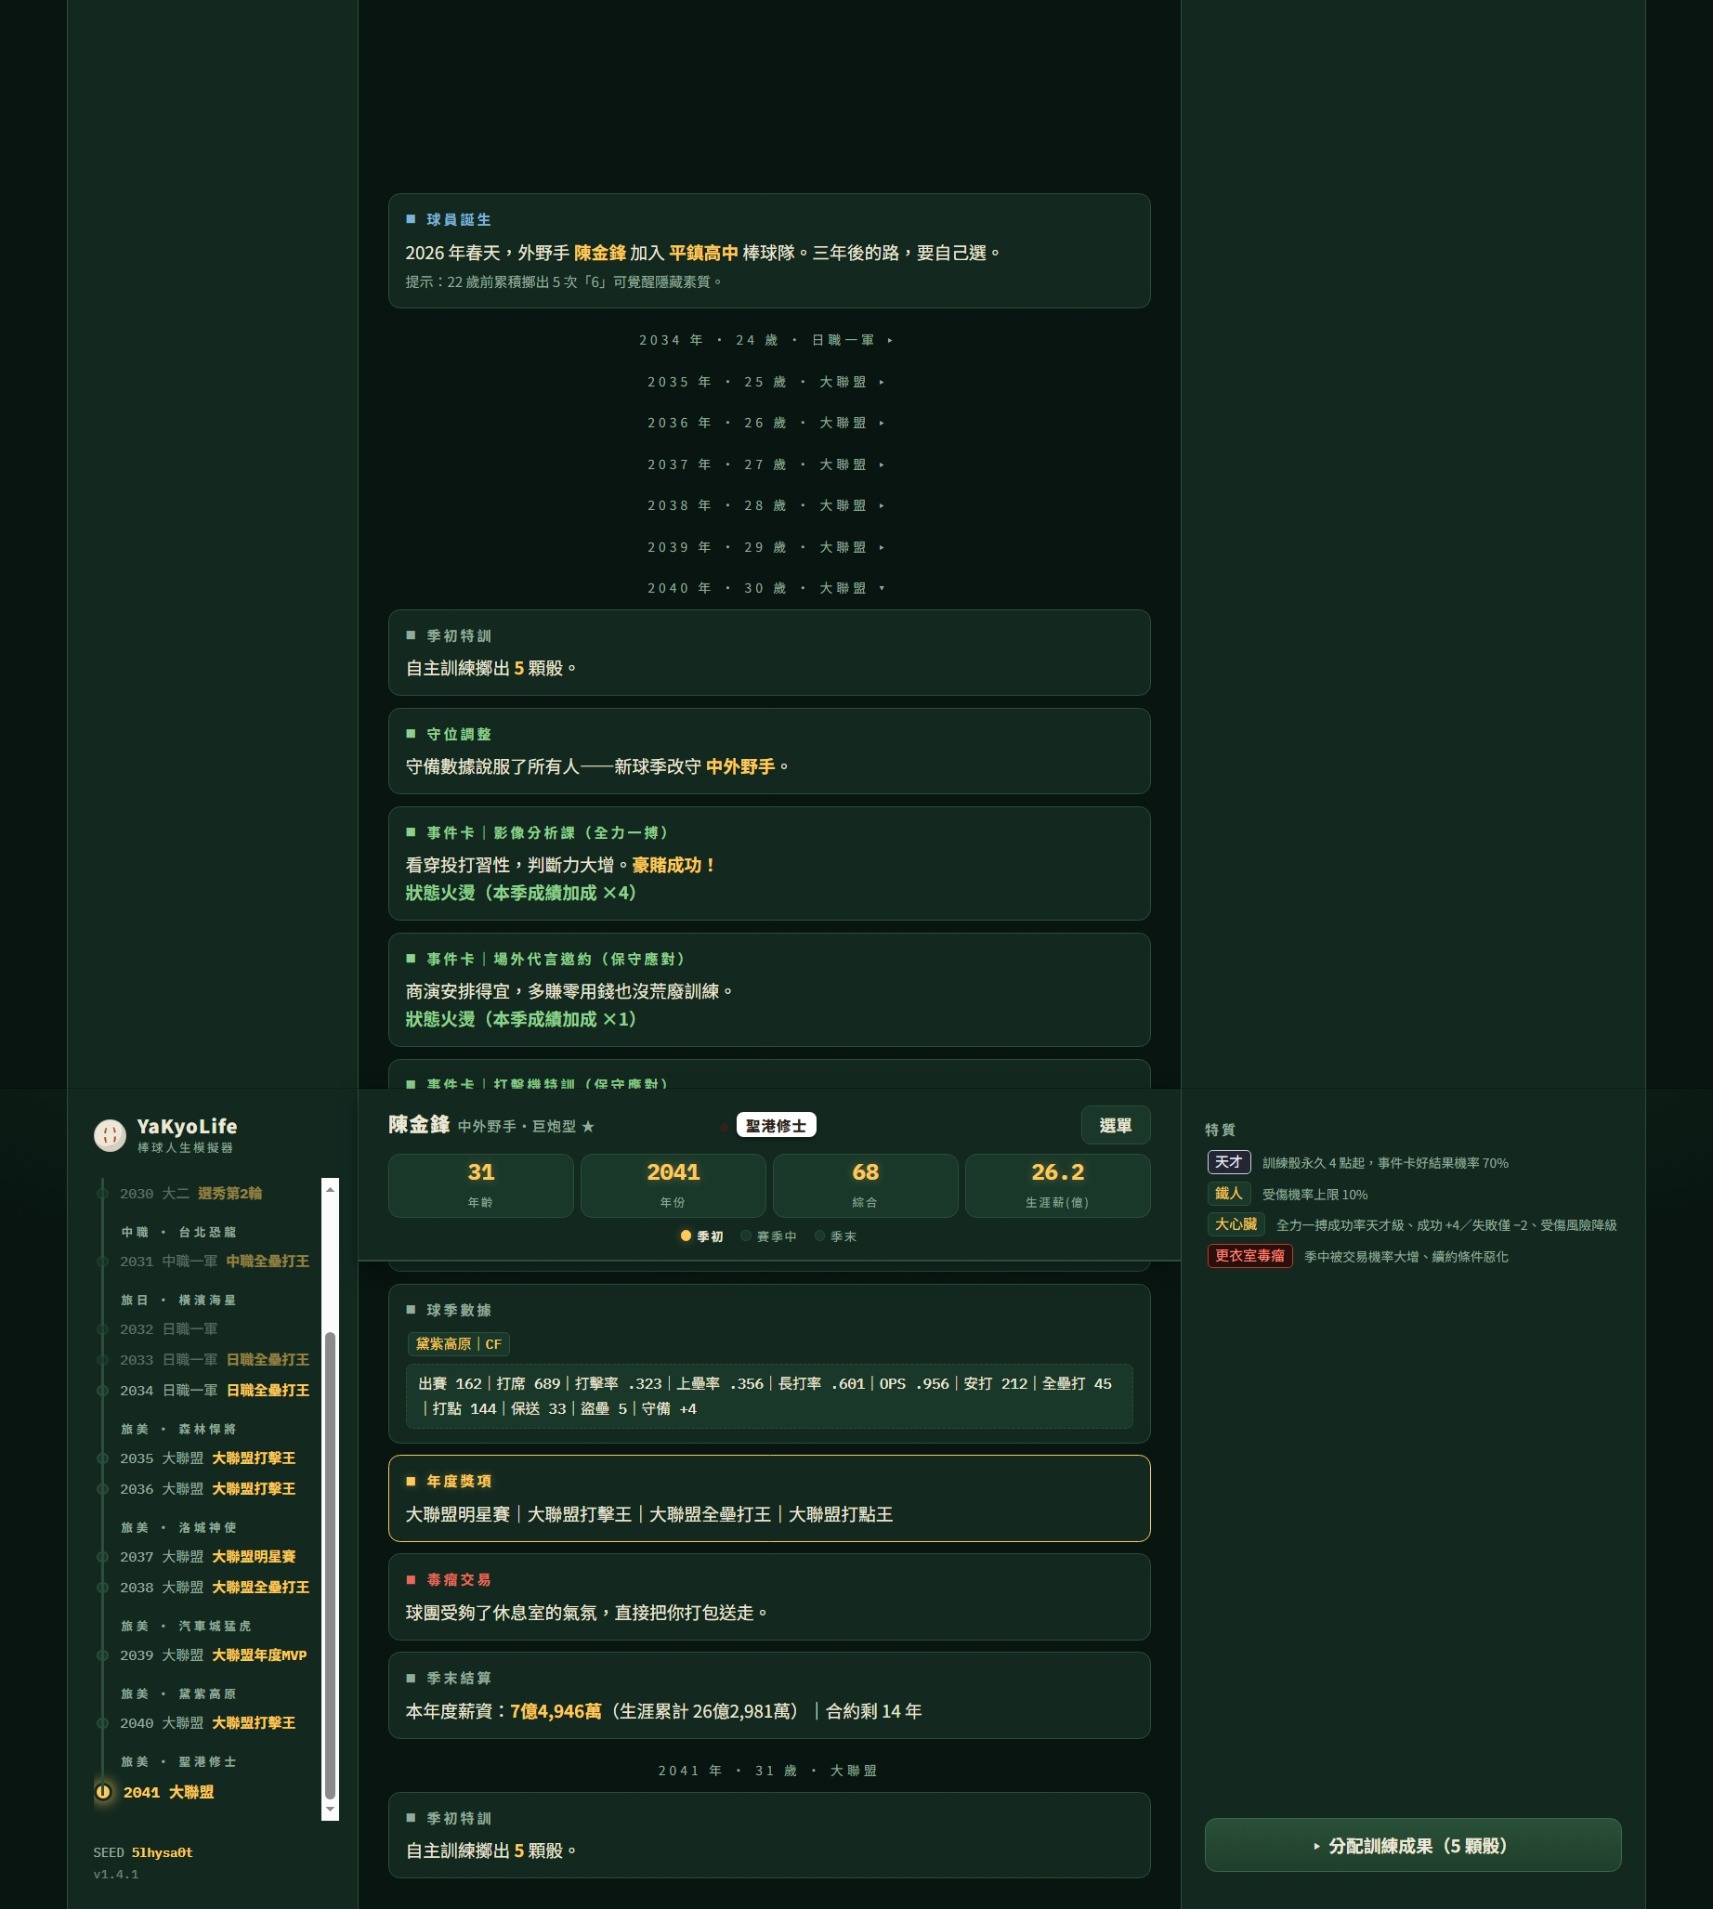Click the red square icon beside 毒瘤交易
The image size is (1713, 1909).
tap(411, 1580)
